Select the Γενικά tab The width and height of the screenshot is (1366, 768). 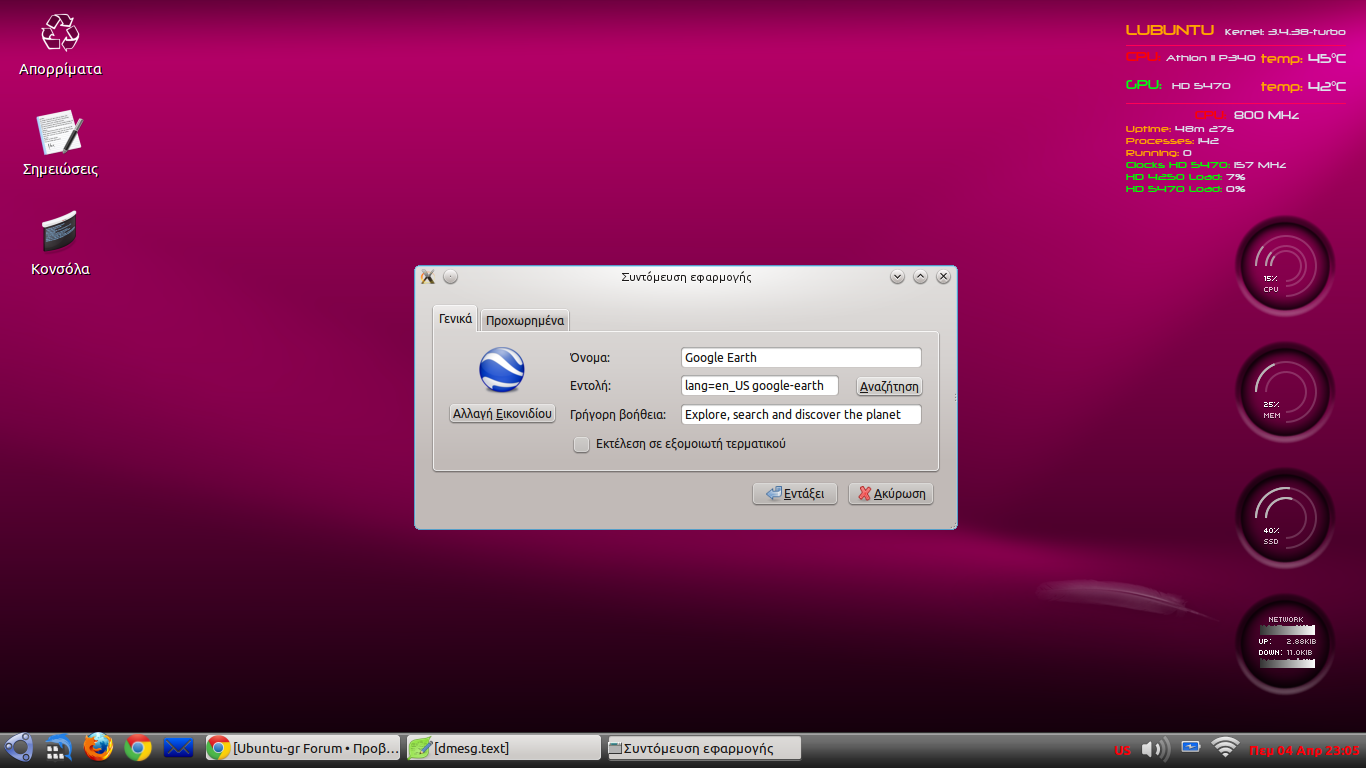[x=455, y=319]
